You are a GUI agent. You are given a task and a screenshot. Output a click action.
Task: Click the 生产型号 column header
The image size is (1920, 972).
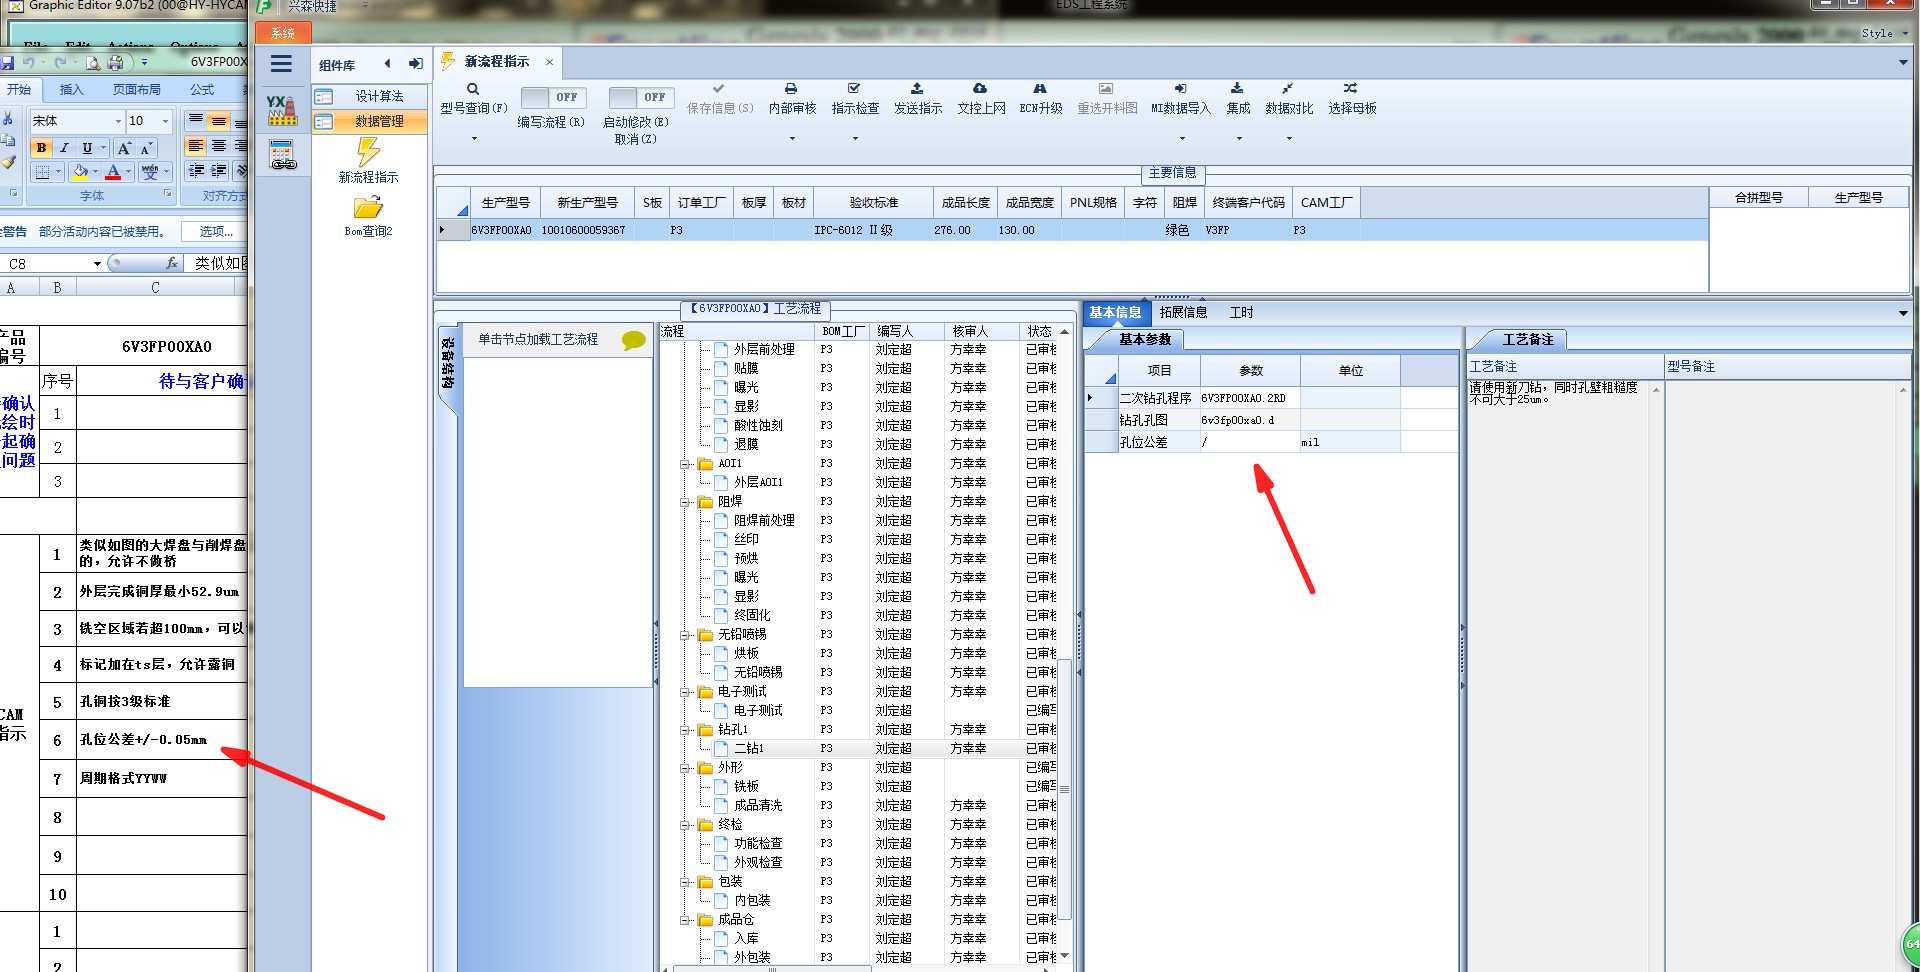[505, 202]
